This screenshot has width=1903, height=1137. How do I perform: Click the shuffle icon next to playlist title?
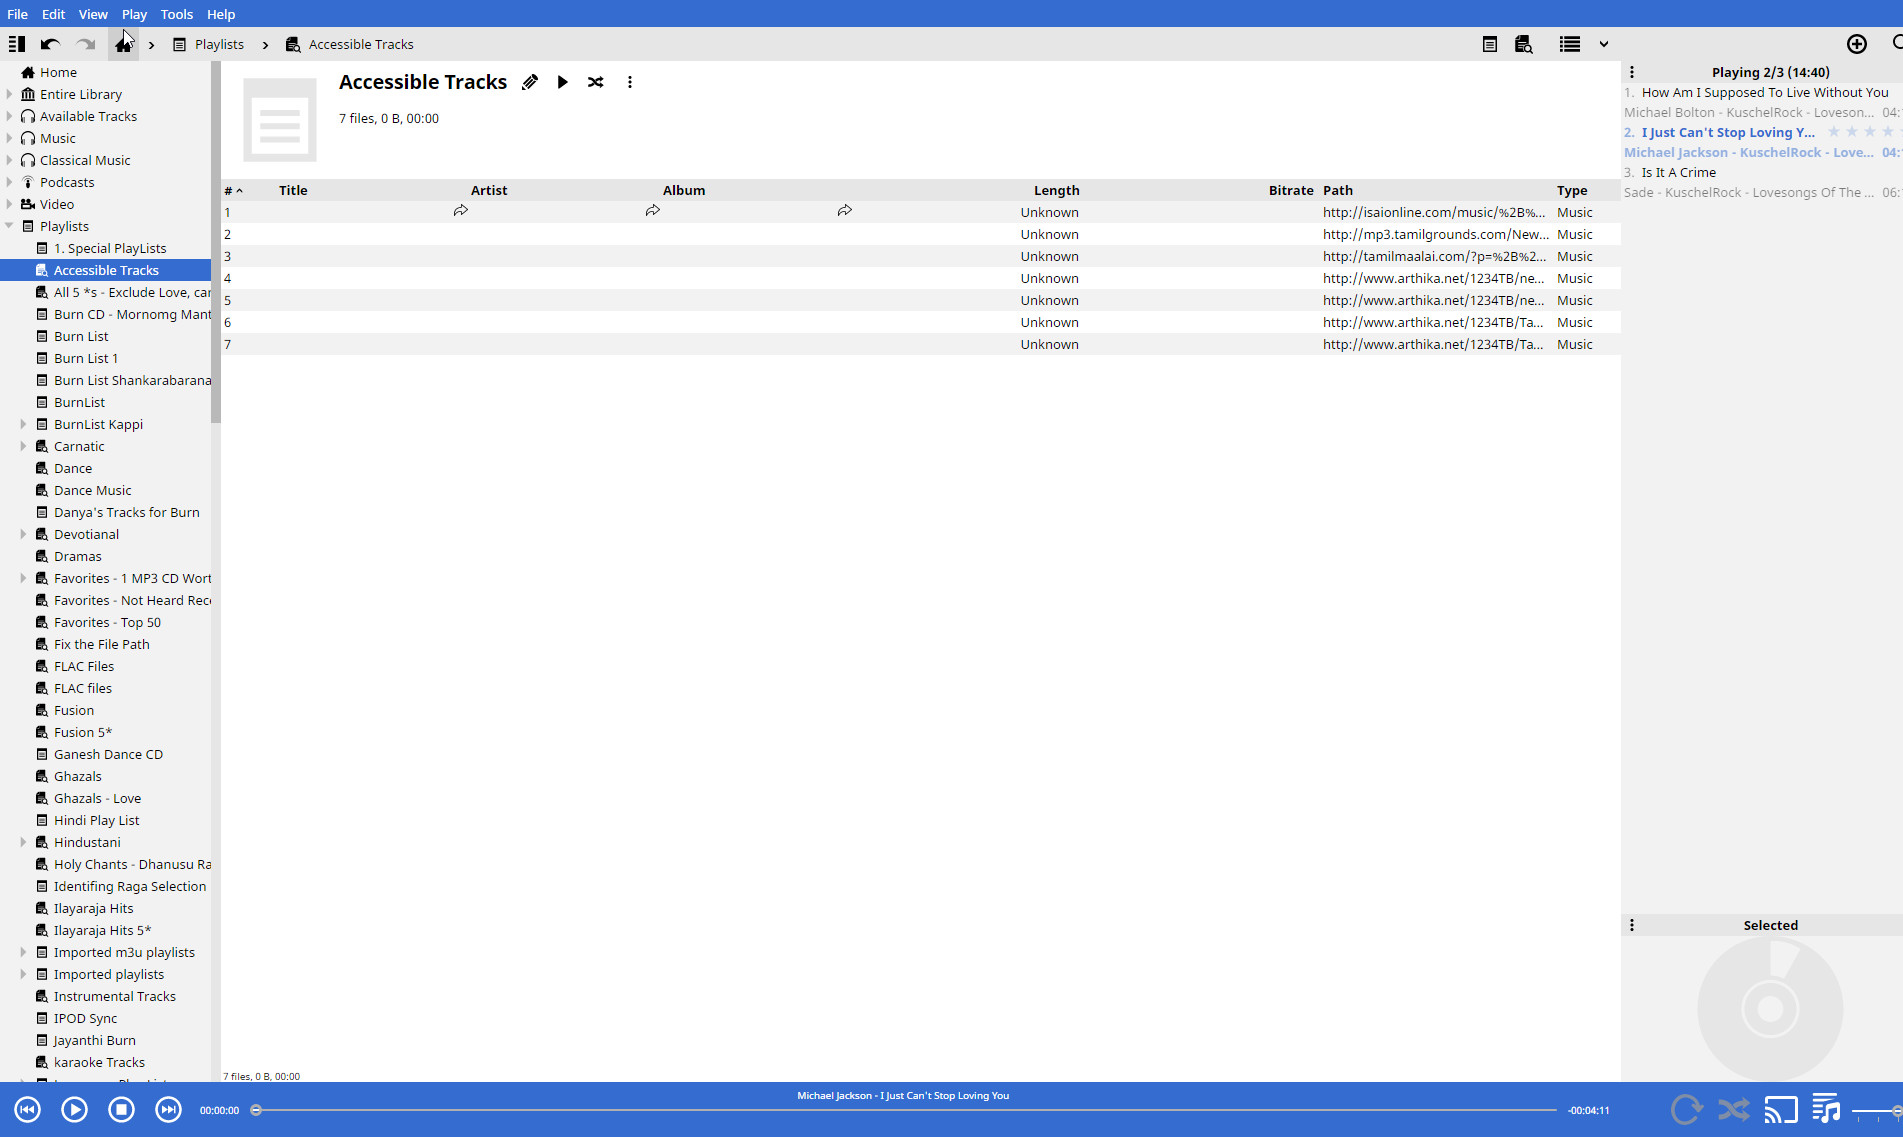pos(596,83)
